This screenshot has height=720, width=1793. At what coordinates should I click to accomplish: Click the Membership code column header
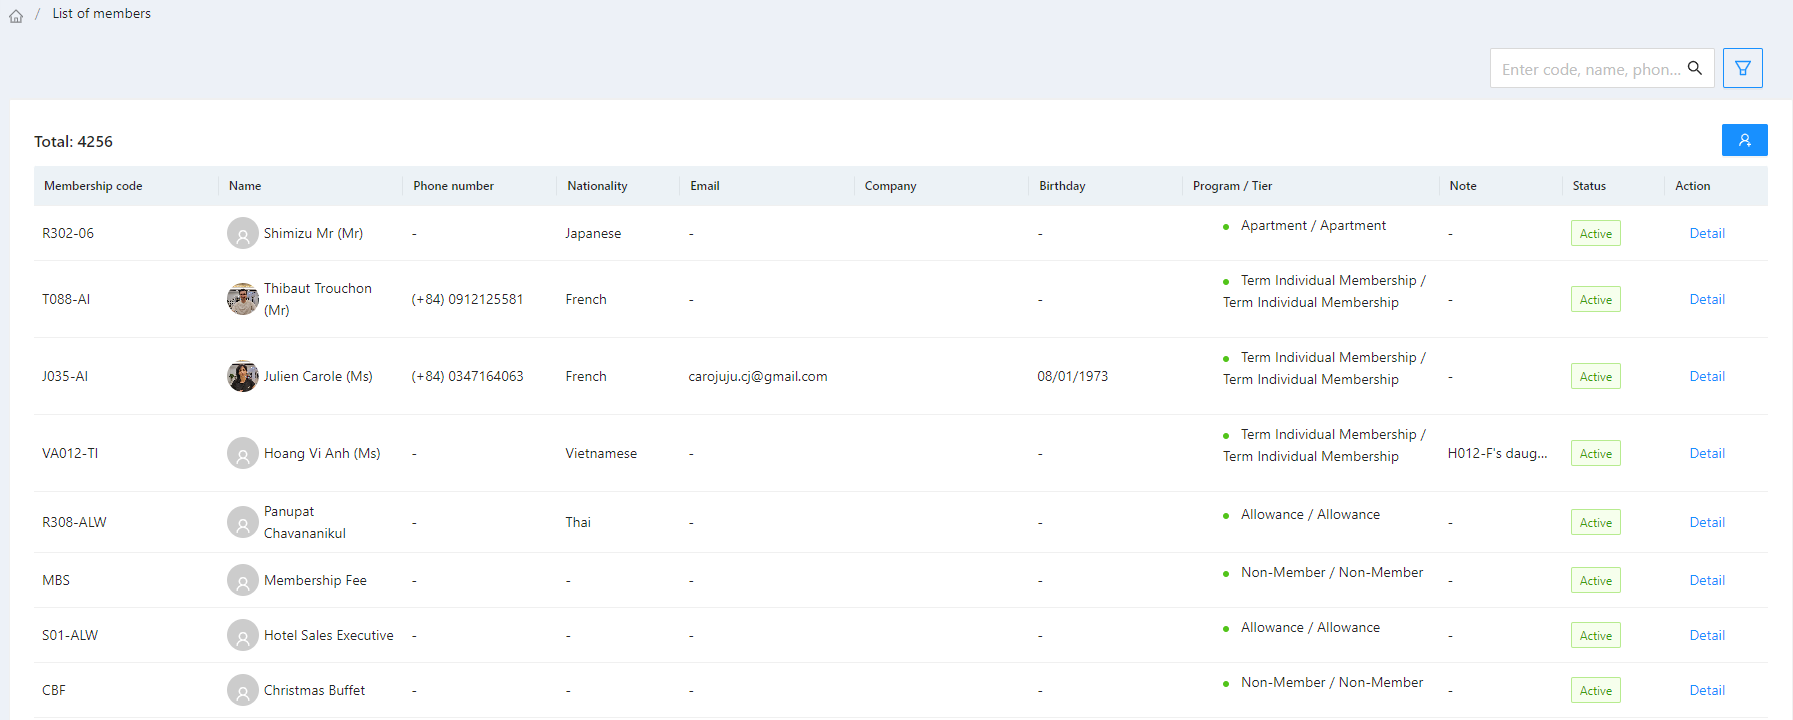click(93, 186)
